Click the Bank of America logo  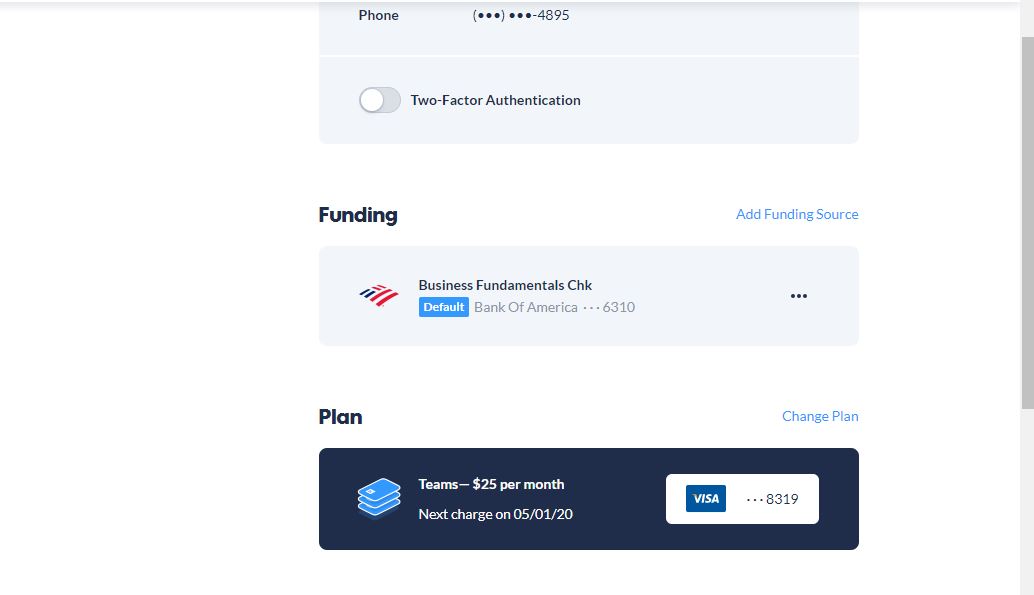click(x=378, y=295)
